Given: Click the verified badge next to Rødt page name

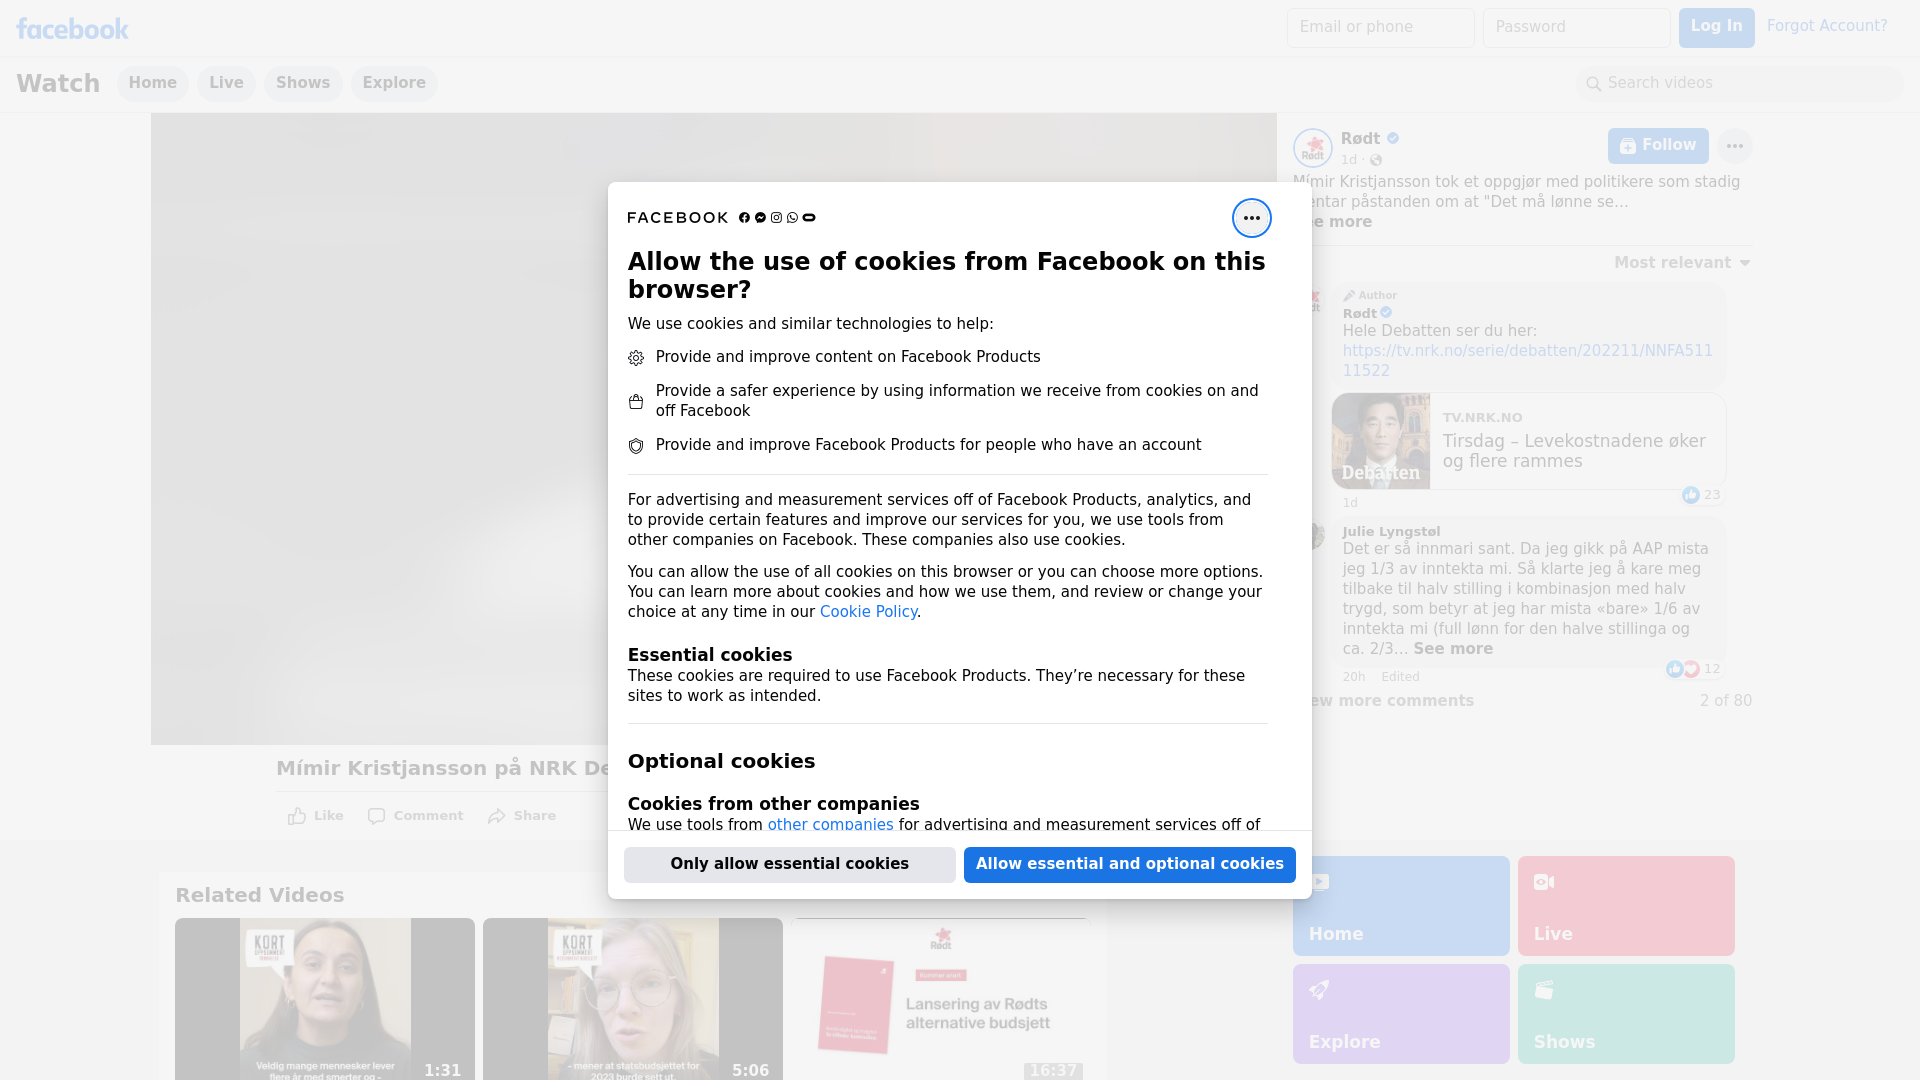Looking at the screenshot, I should [x=1393, y=138].
